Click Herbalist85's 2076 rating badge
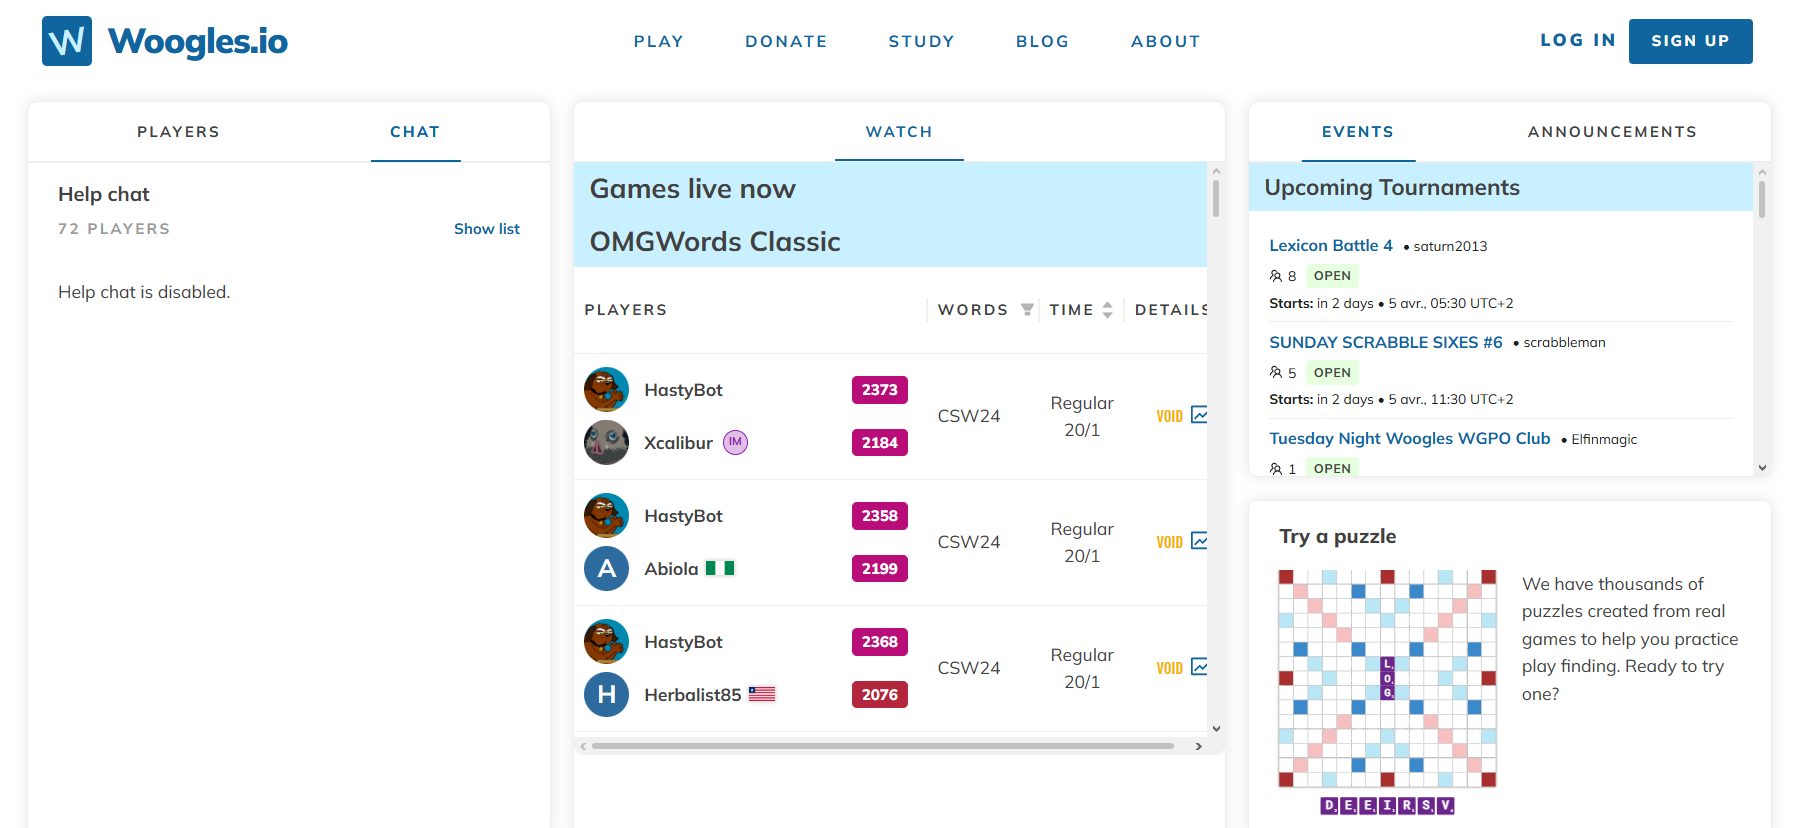 [x=880, y=695]
